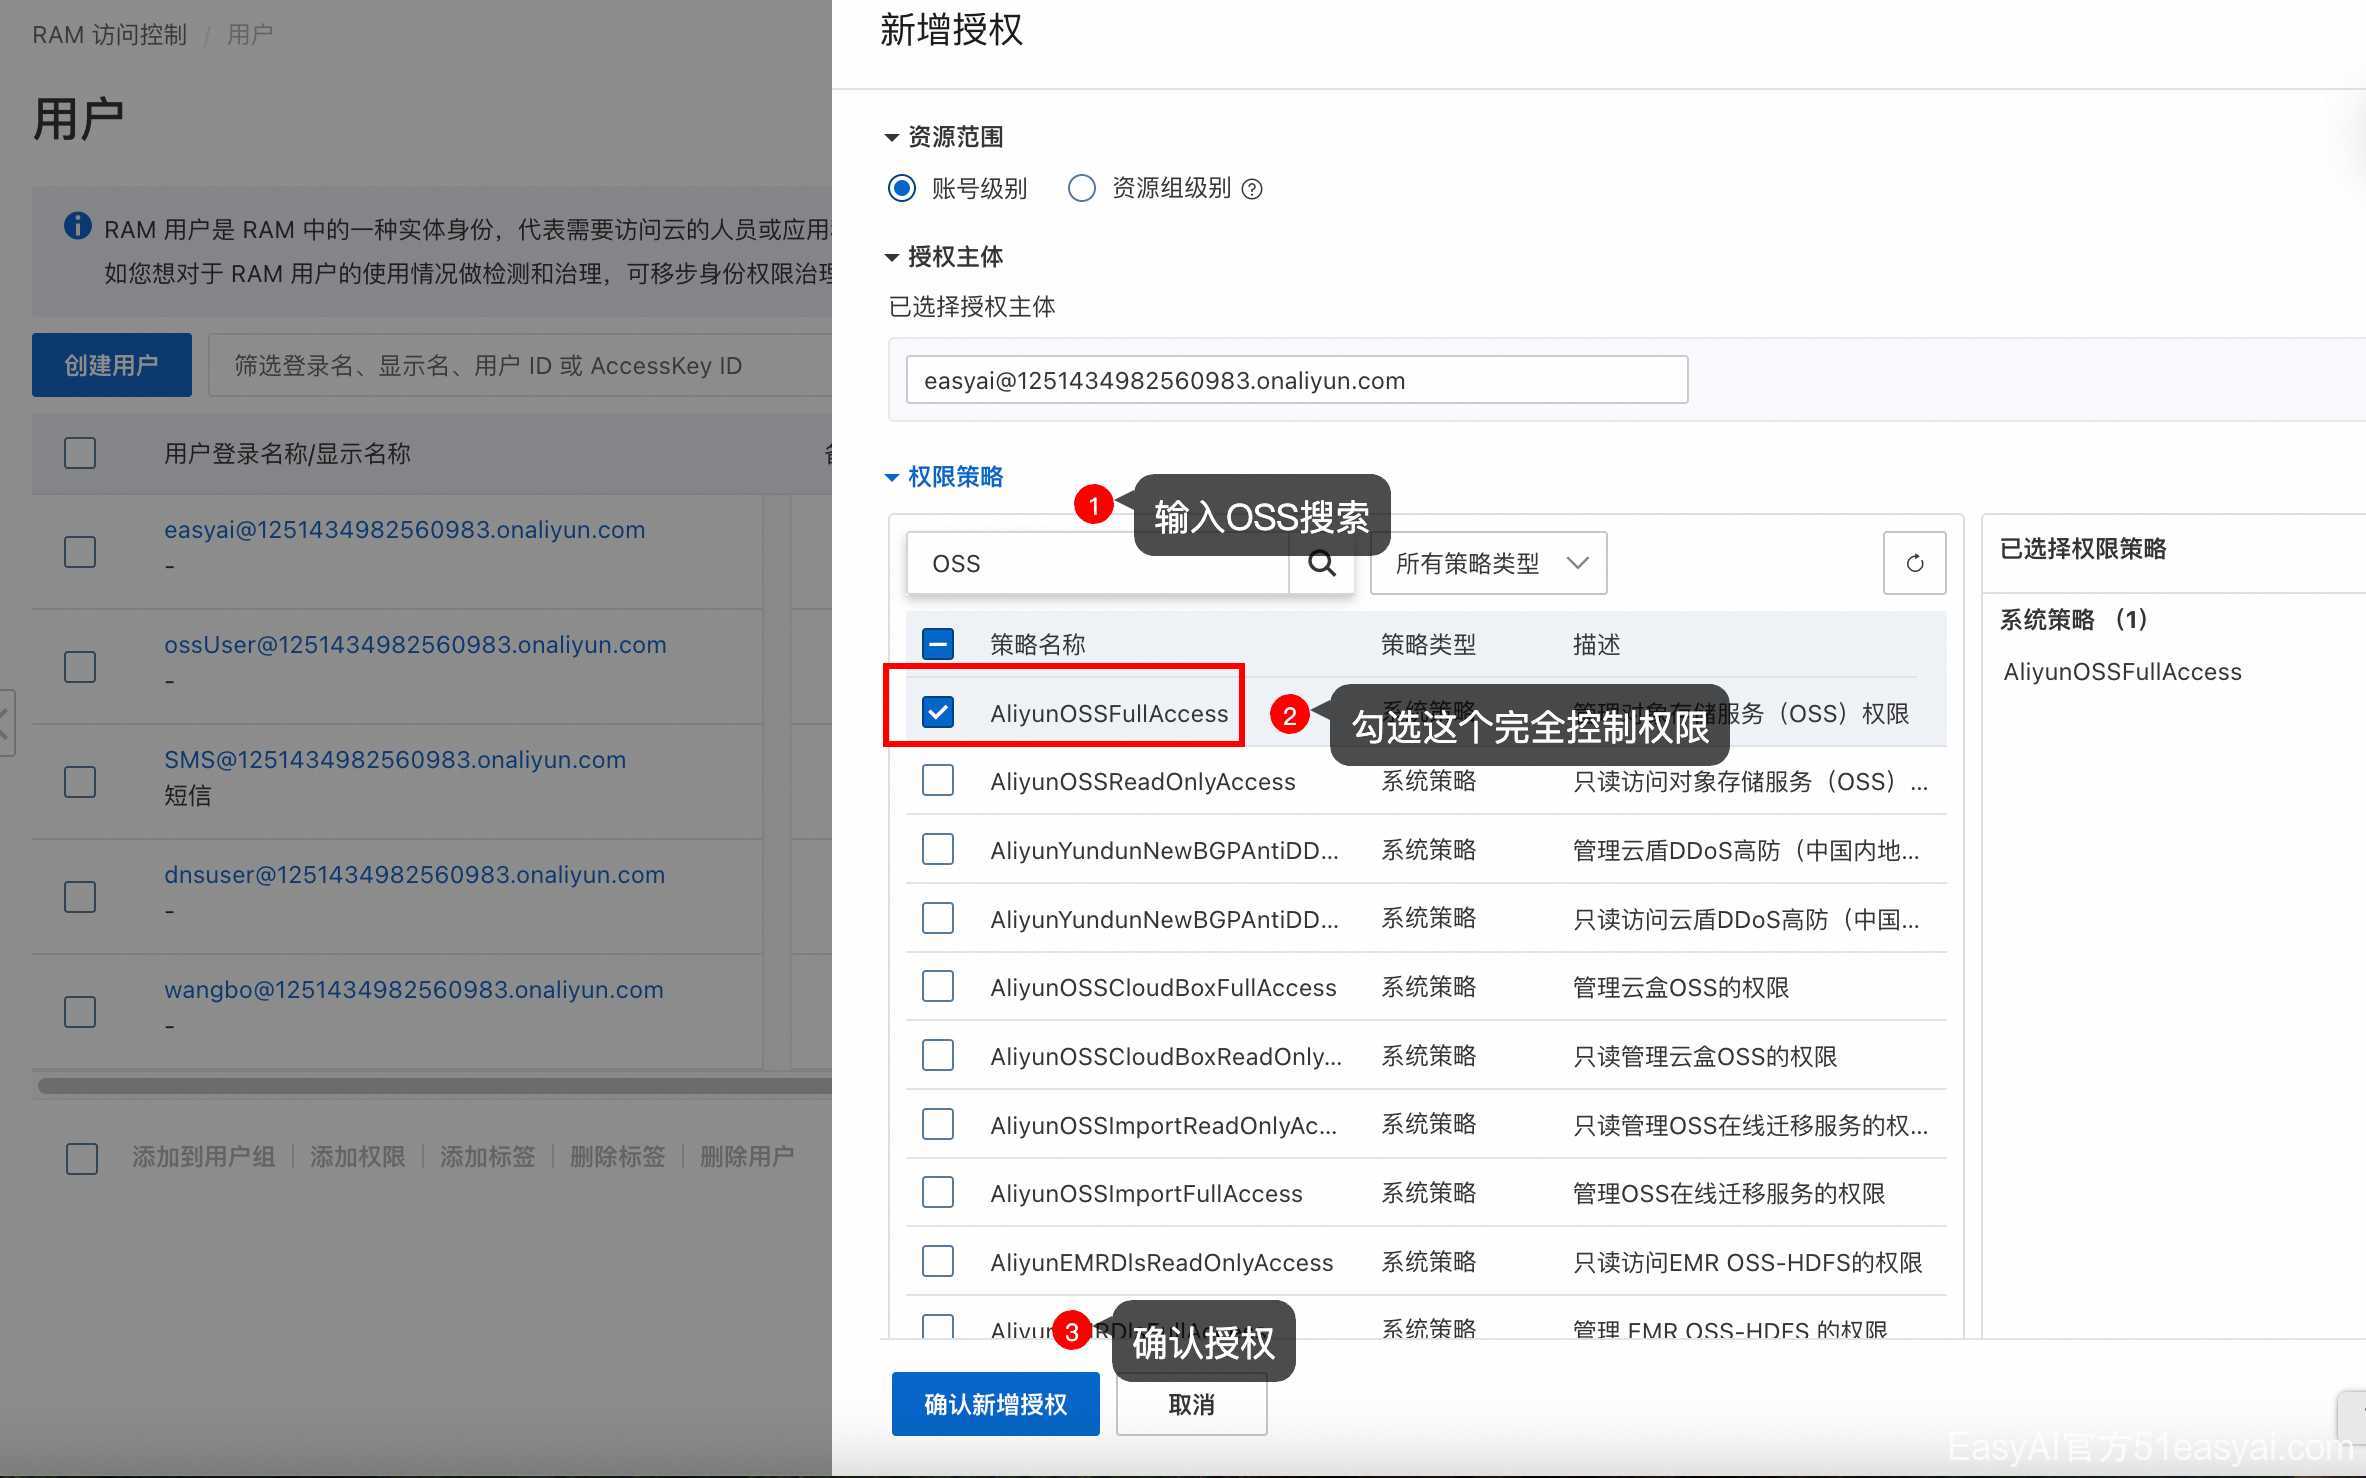
Task: Click the 管理云盒OSS的权限 description
Action: click(x=1681, y=988)
